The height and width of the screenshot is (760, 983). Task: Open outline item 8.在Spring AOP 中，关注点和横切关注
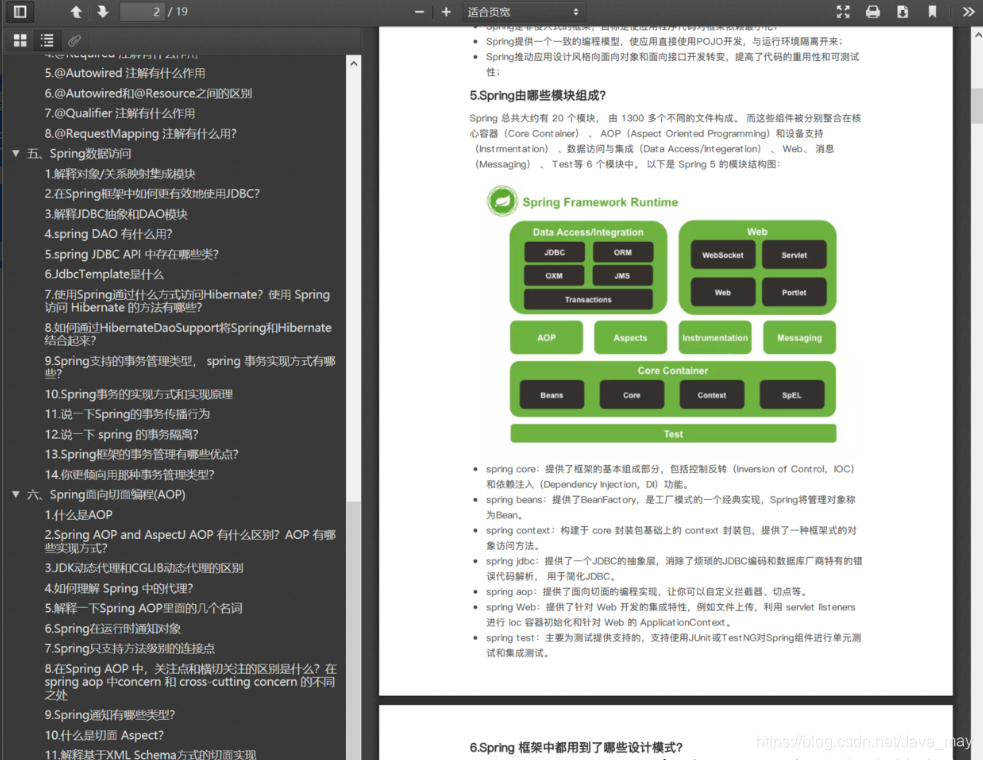190,682
